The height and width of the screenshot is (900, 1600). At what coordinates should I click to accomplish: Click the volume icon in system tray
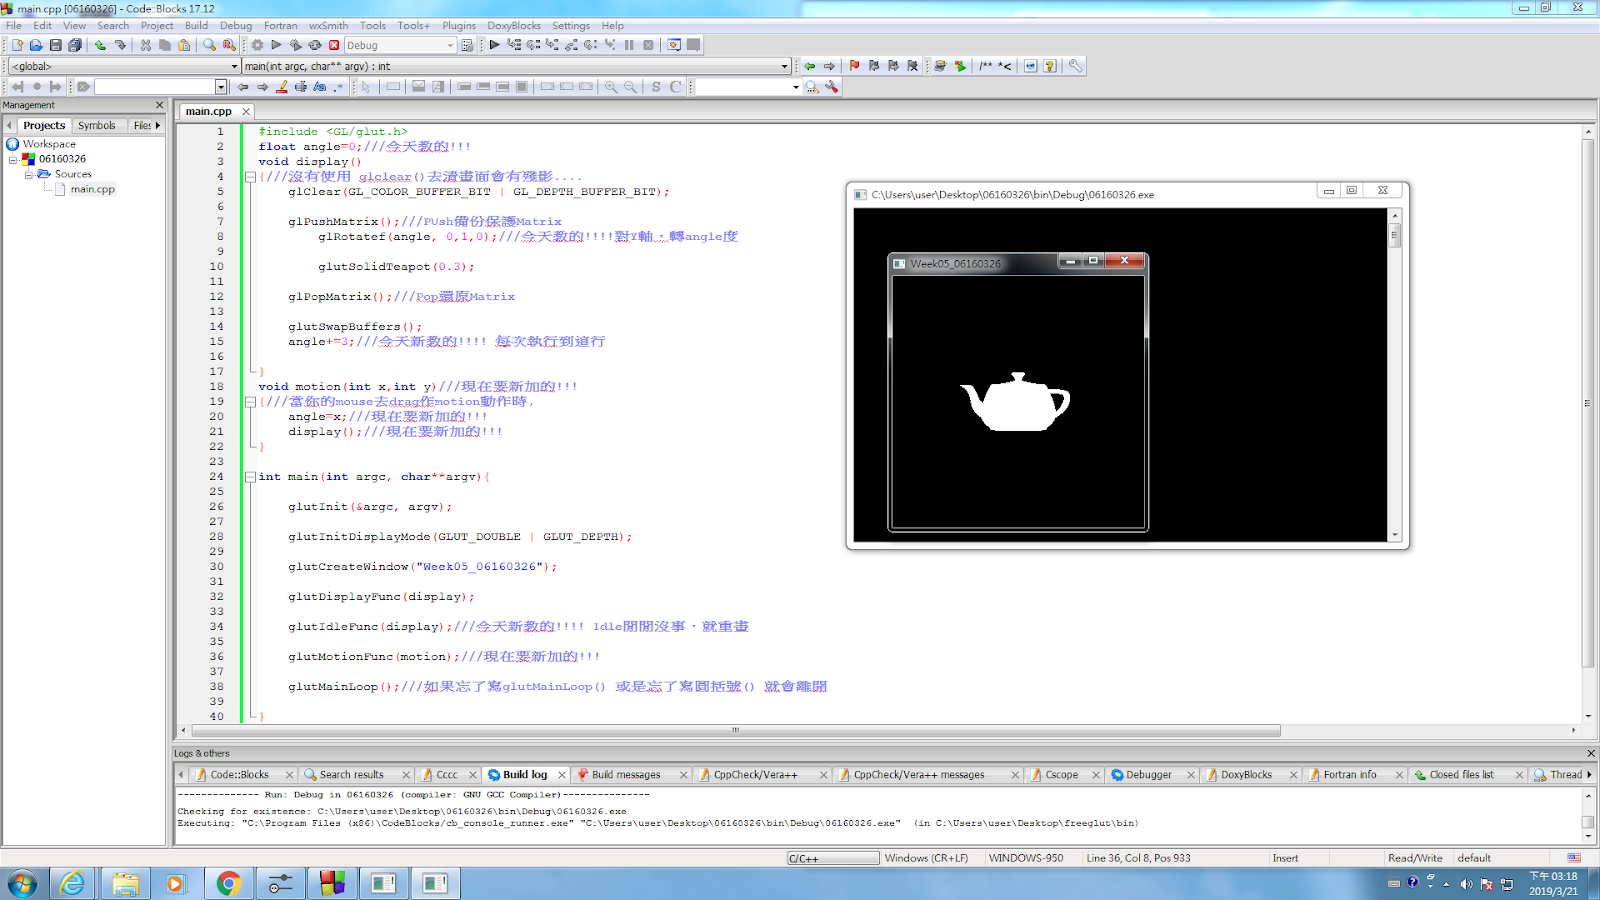pos(1465,884)
